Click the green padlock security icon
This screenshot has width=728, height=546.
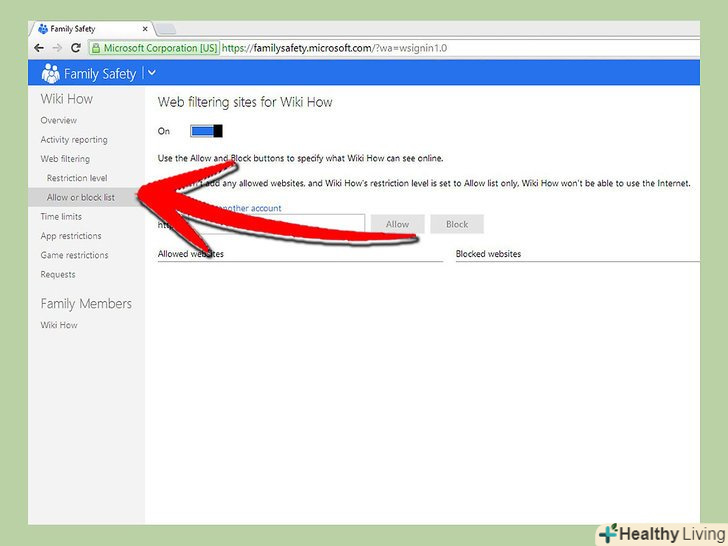pos(96,48)
